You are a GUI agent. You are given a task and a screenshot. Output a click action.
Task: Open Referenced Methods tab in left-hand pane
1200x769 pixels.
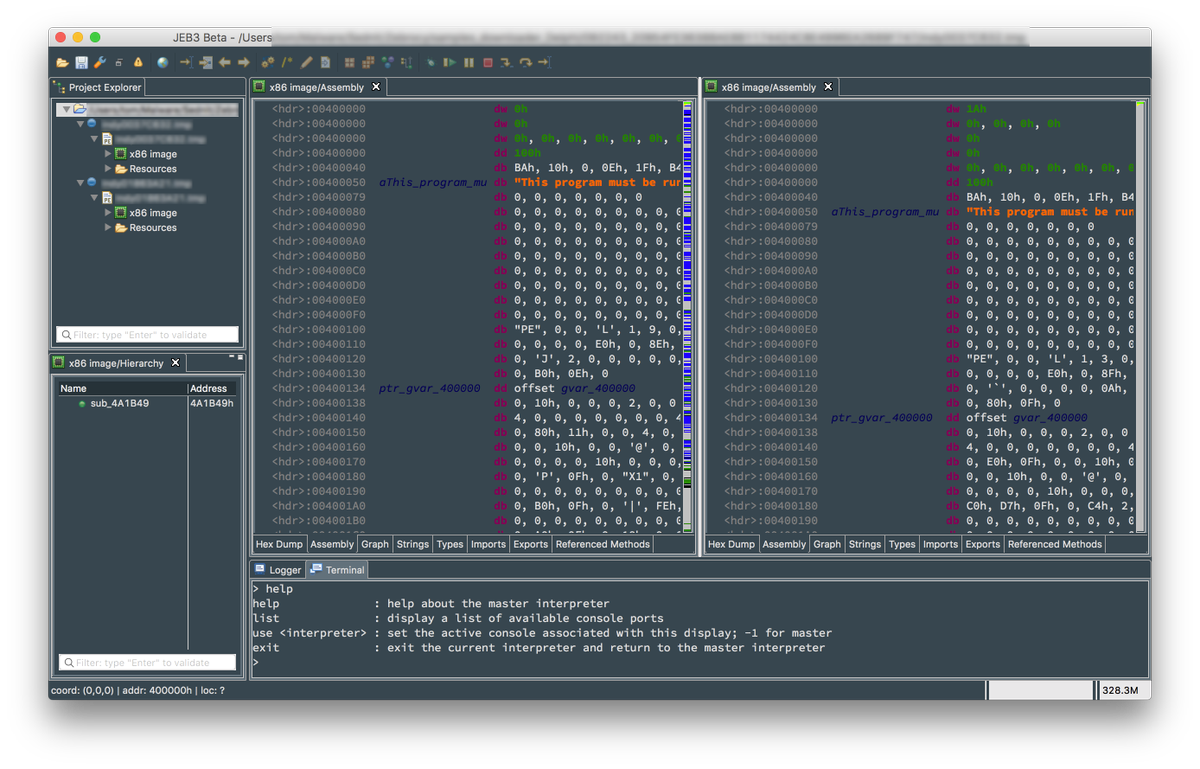(602, 544)
